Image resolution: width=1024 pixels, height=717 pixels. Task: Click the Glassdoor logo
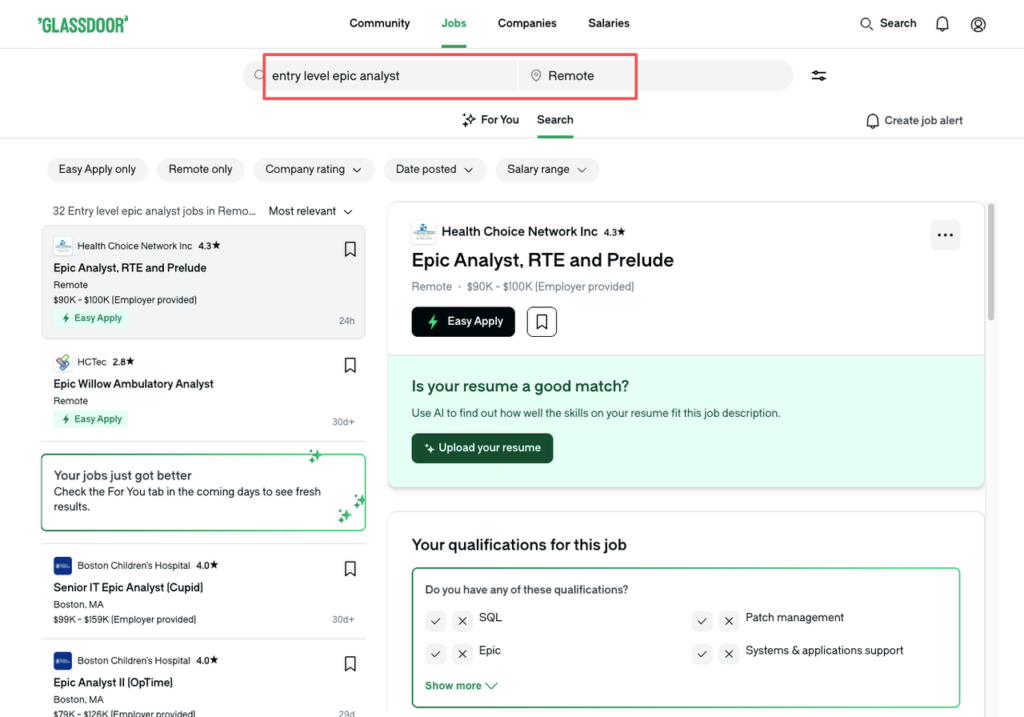coord(83,23)
